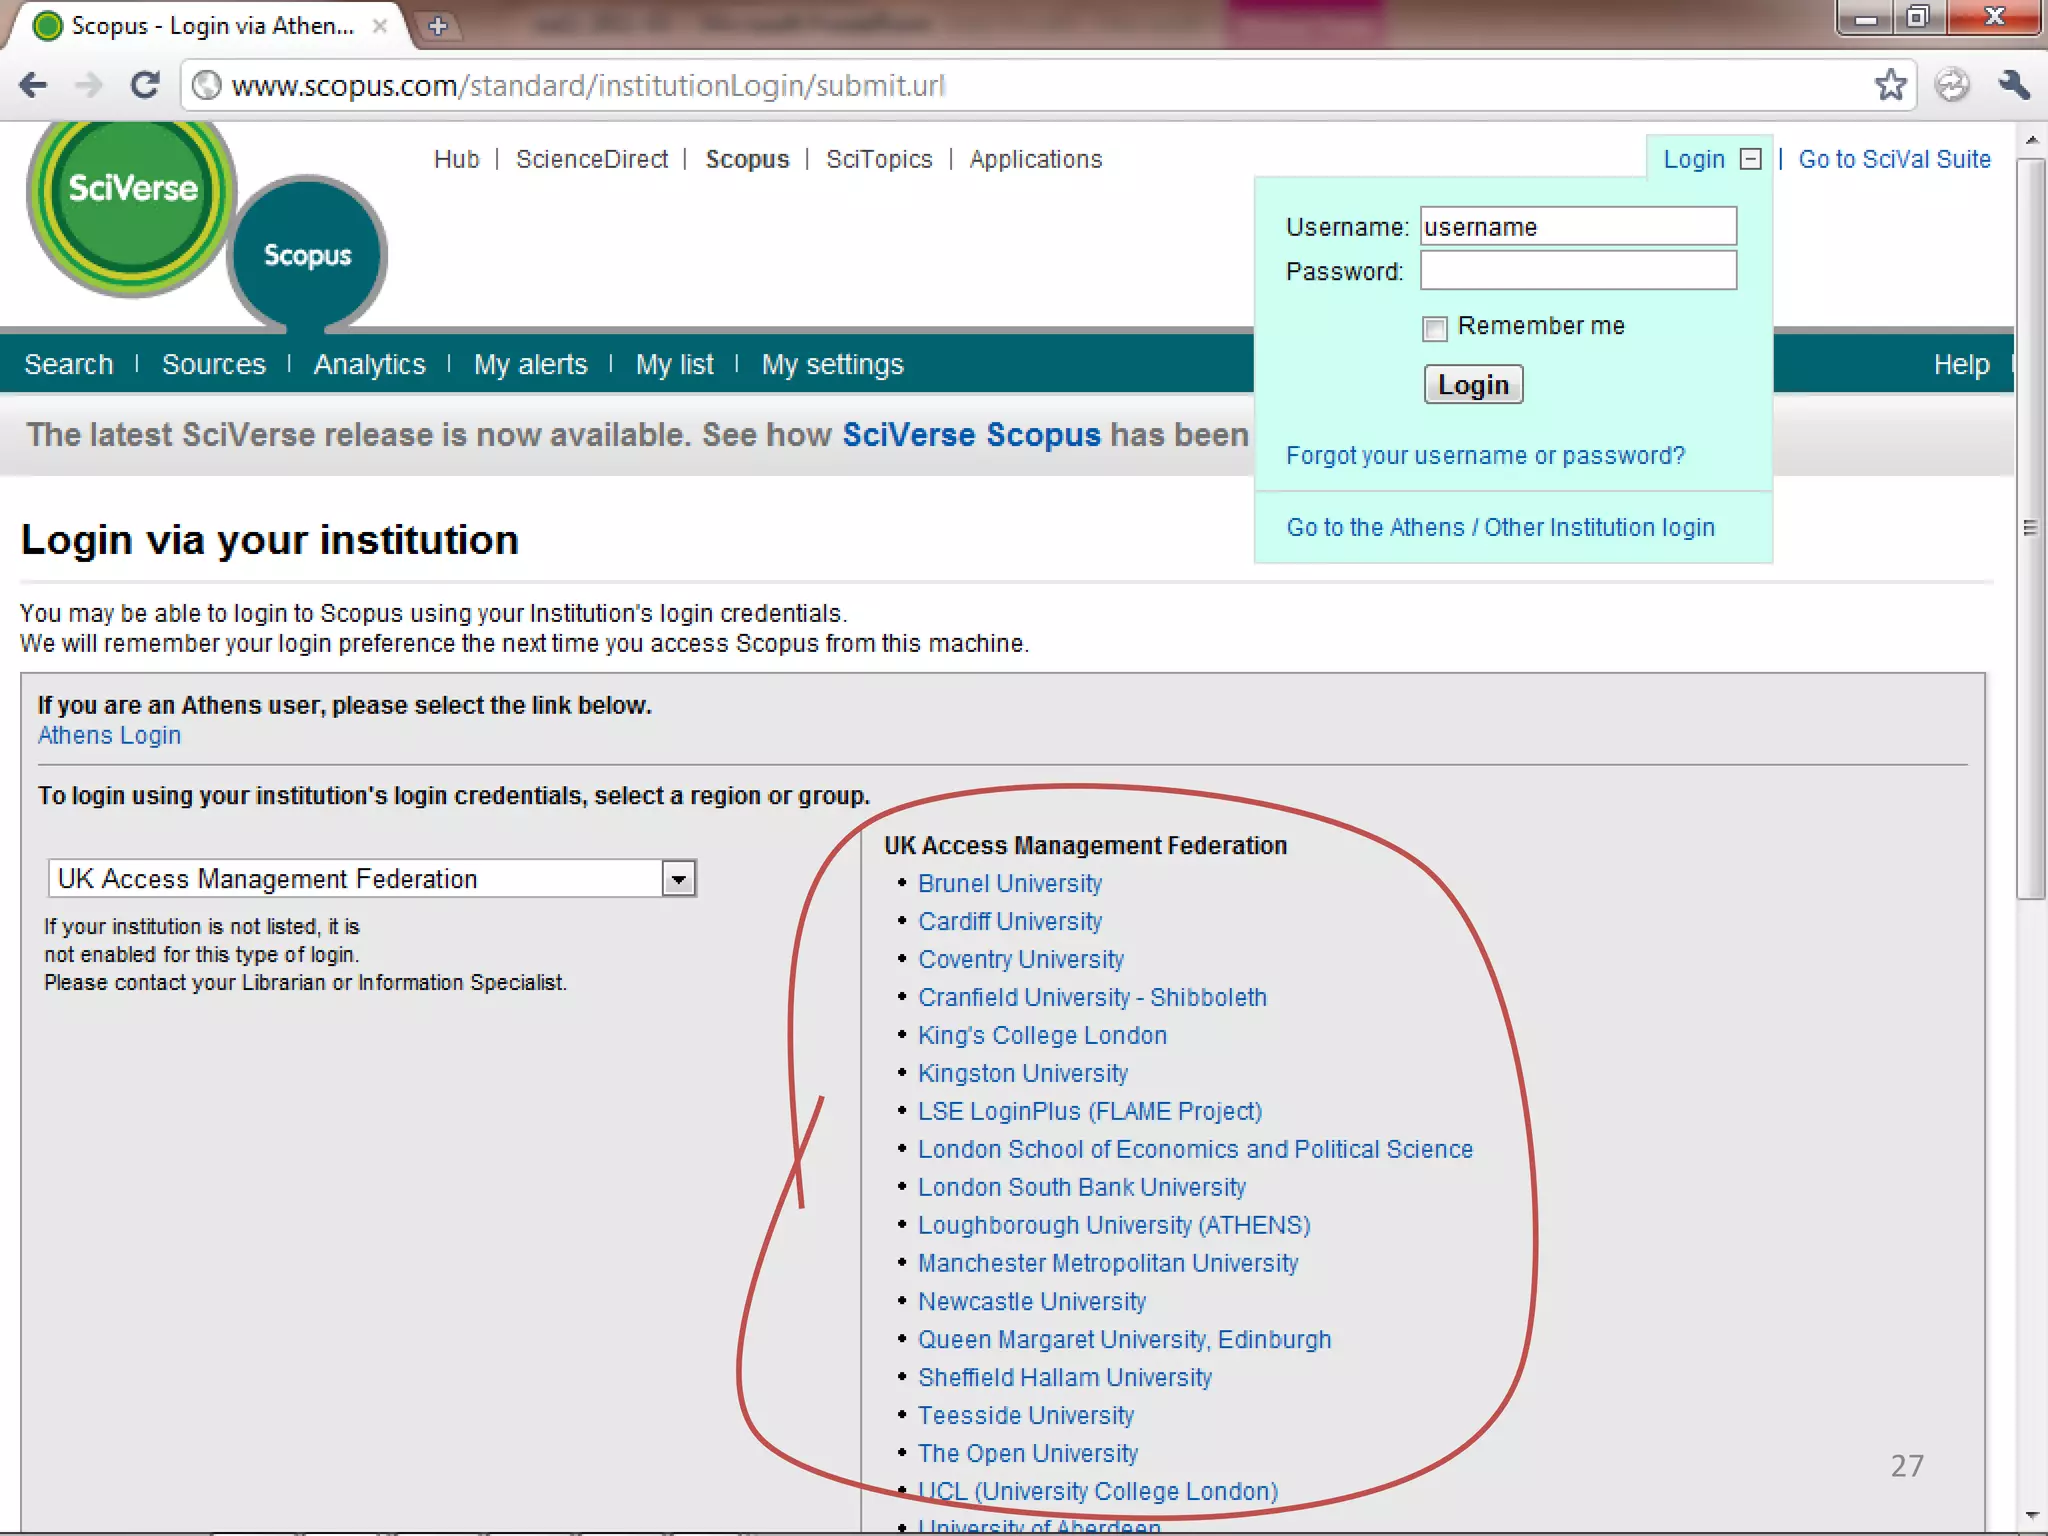This screenshot has height=1536, width=2048.
Task: Select London School of Economics and Political Science
Action: click(x=1195, y=1149)
